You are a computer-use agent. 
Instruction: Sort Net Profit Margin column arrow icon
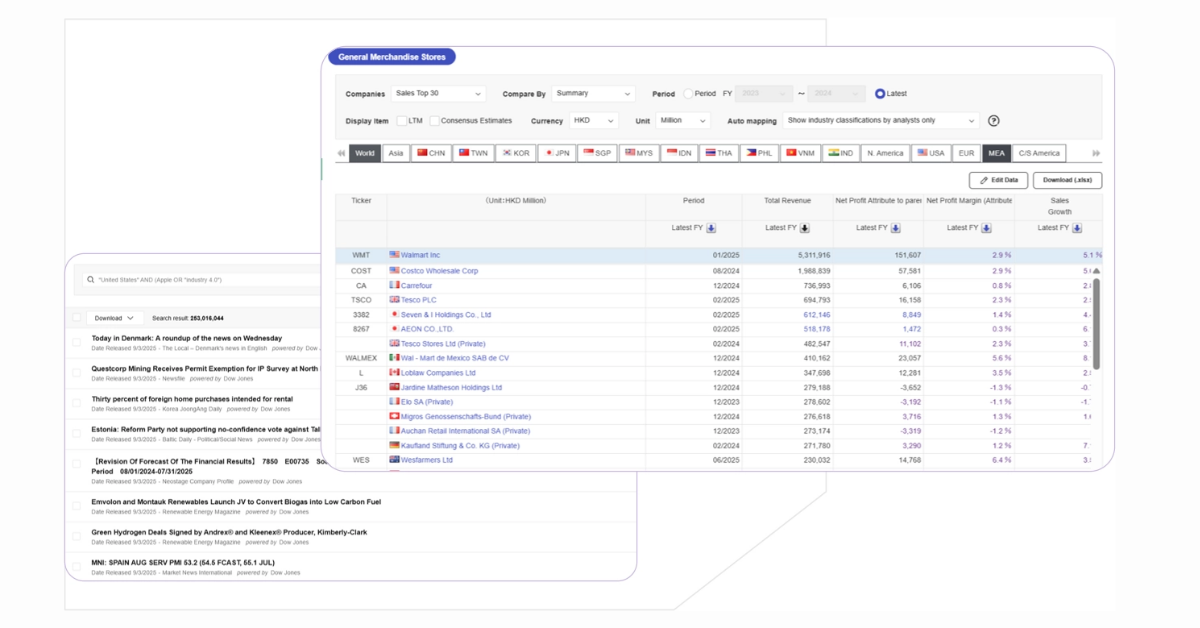click(x=987, y=228)
